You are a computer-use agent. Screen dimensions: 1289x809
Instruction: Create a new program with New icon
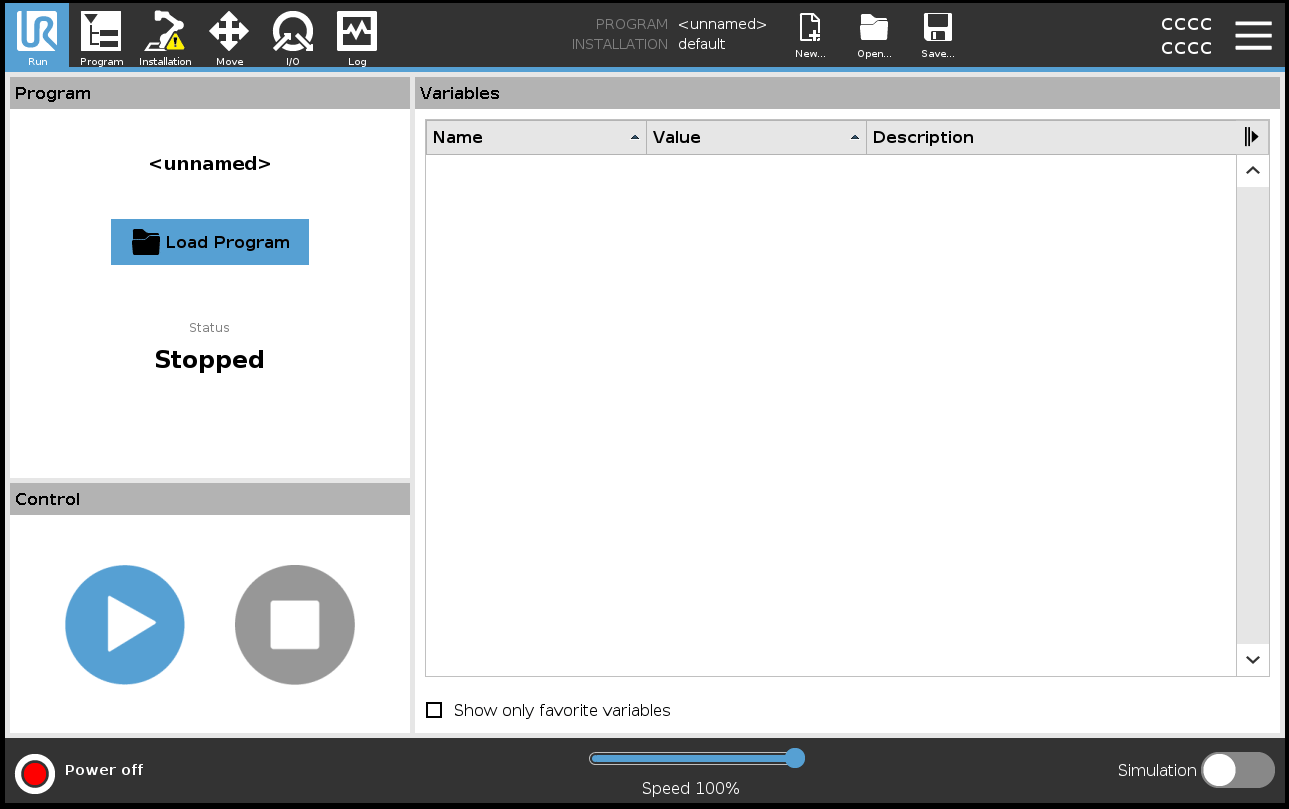[x=810, y=36]
